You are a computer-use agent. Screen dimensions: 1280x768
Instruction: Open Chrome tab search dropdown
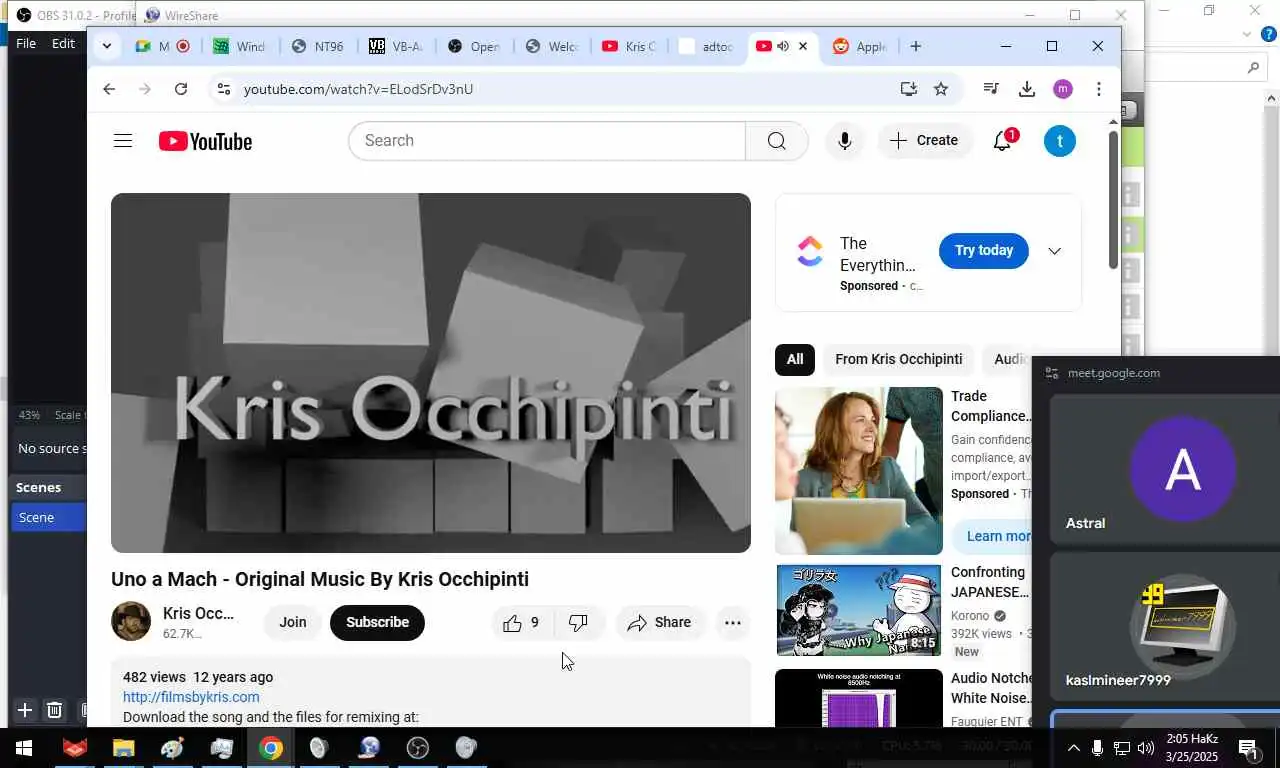point(107,46)
